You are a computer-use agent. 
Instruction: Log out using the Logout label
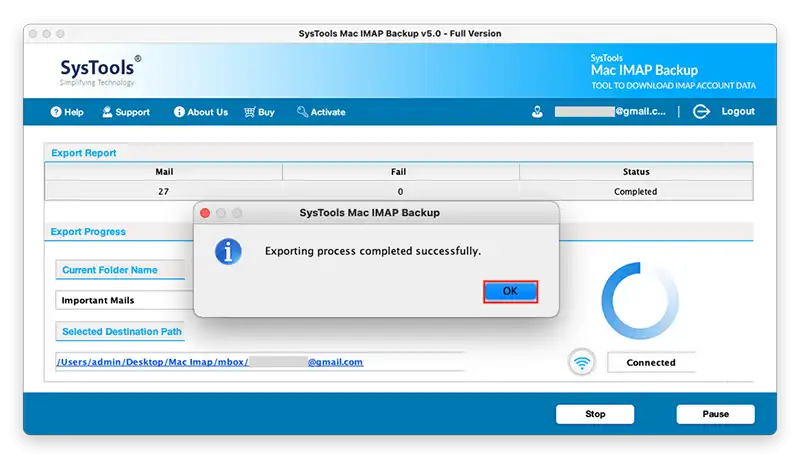coord(738,111)
